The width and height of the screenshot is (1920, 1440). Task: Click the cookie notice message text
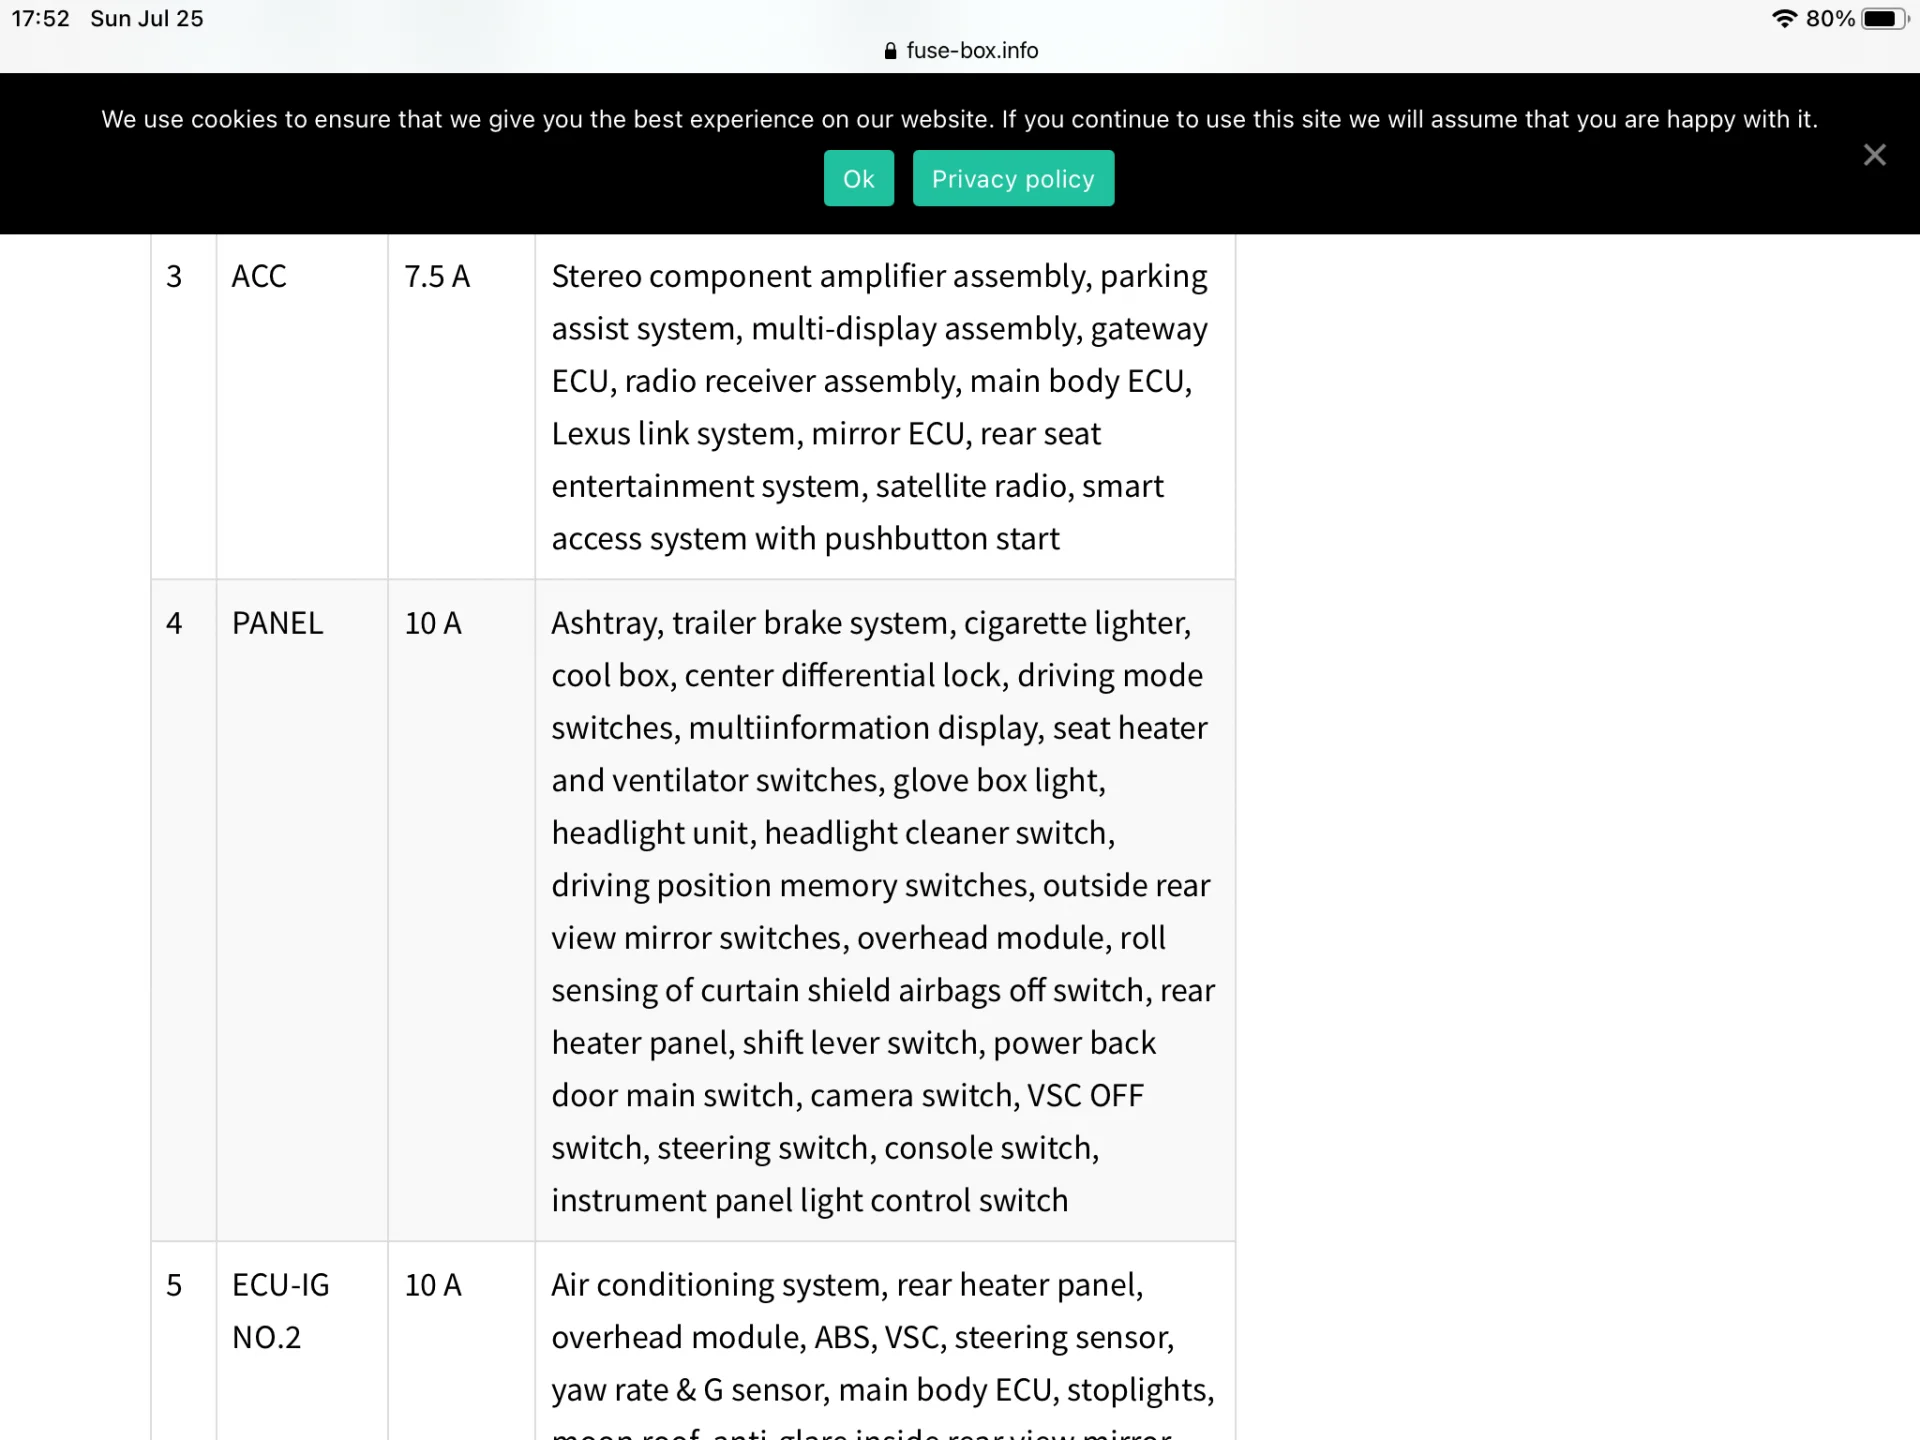(x=959, y=120)
